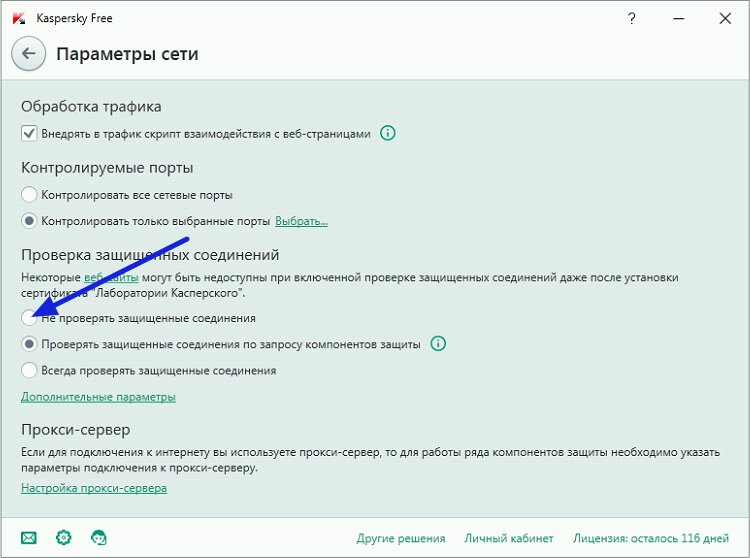Open the envelope messages icon

pyautogui.click(x=29, y=538)
